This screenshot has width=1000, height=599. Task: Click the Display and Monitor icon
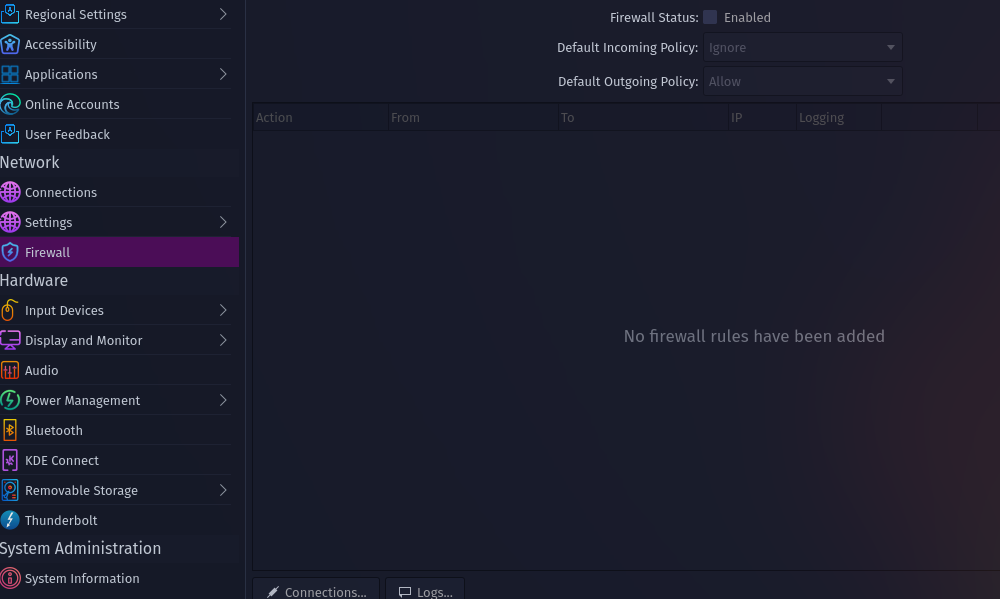(10, 340)
